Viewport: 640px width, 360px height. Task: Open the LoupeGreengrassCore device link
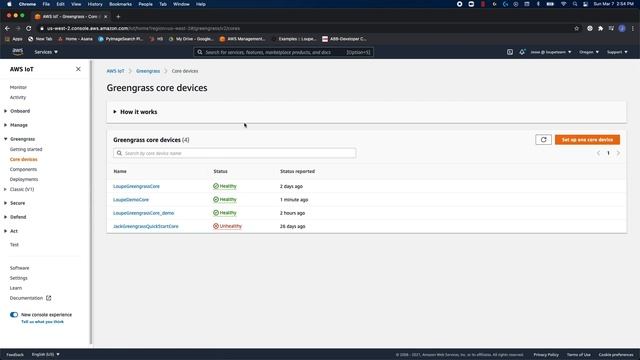point(136,186)
